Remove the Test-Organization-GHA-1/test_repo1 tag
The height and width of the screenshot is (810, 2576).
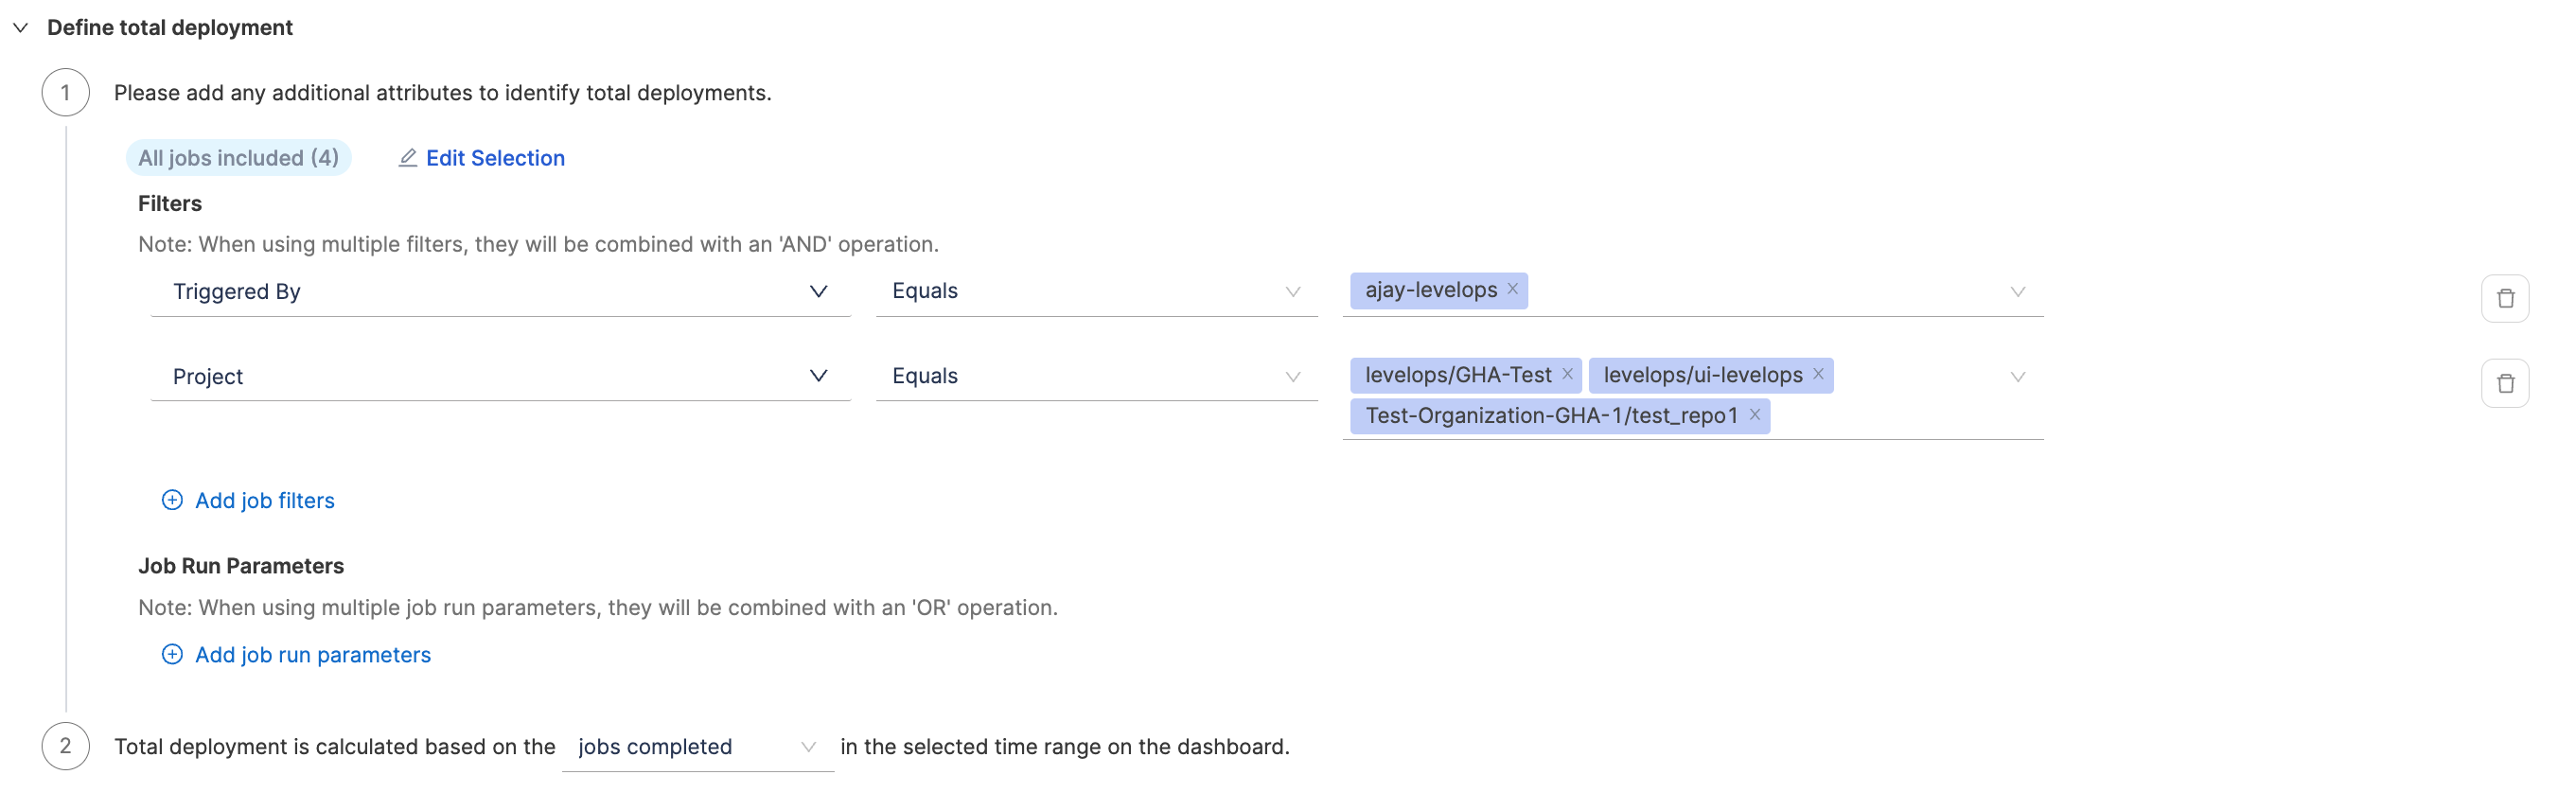coord(1753,415)
